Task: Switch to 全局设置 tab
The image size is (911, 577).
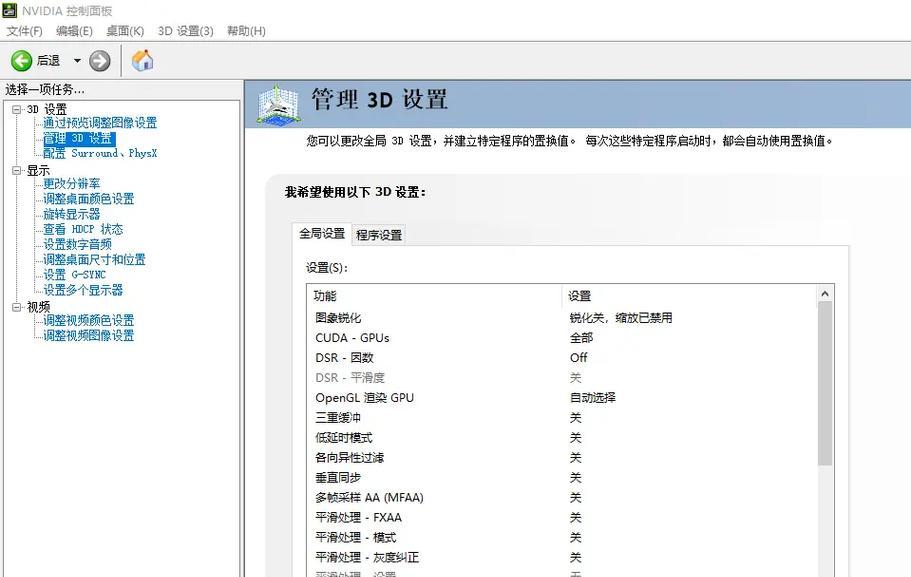Action: 322,234
